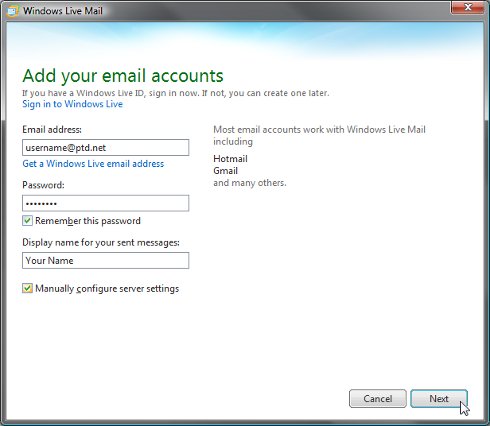Click the Email address field label

pyautogui.click(x=52, y=129)
